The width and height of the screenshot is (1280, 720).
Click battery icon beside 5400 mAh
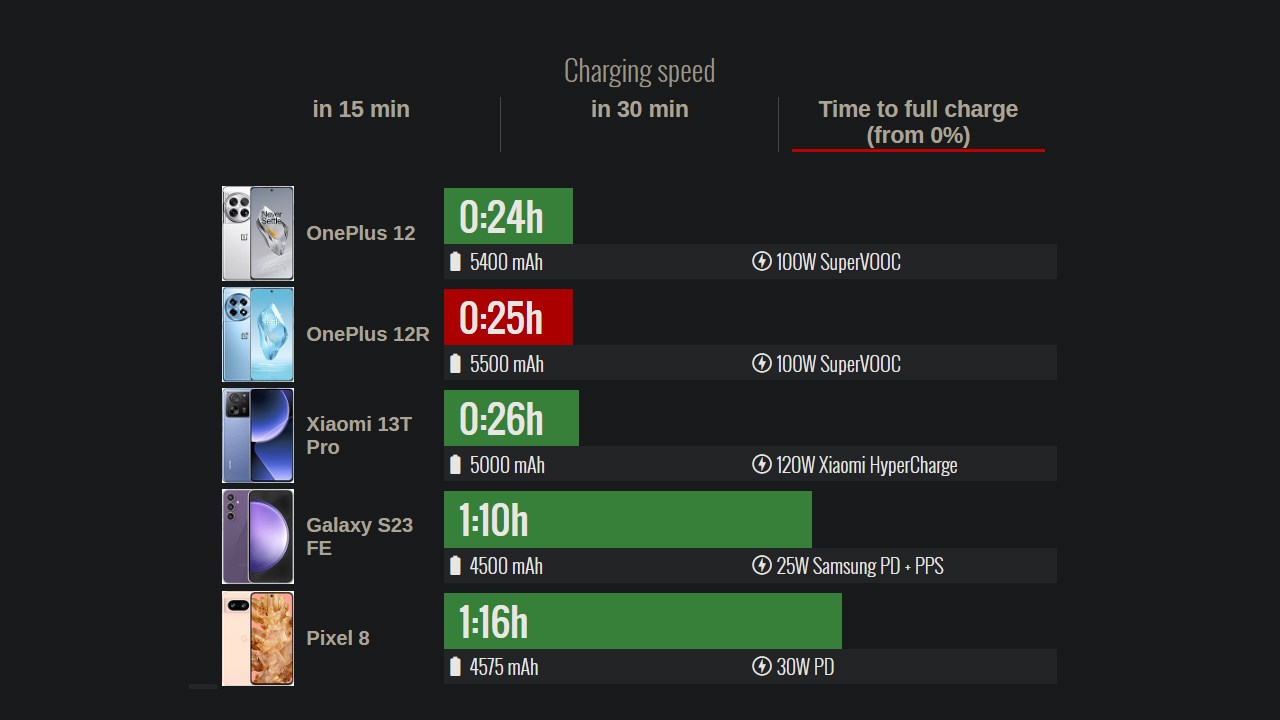click(x=456, y=262)
